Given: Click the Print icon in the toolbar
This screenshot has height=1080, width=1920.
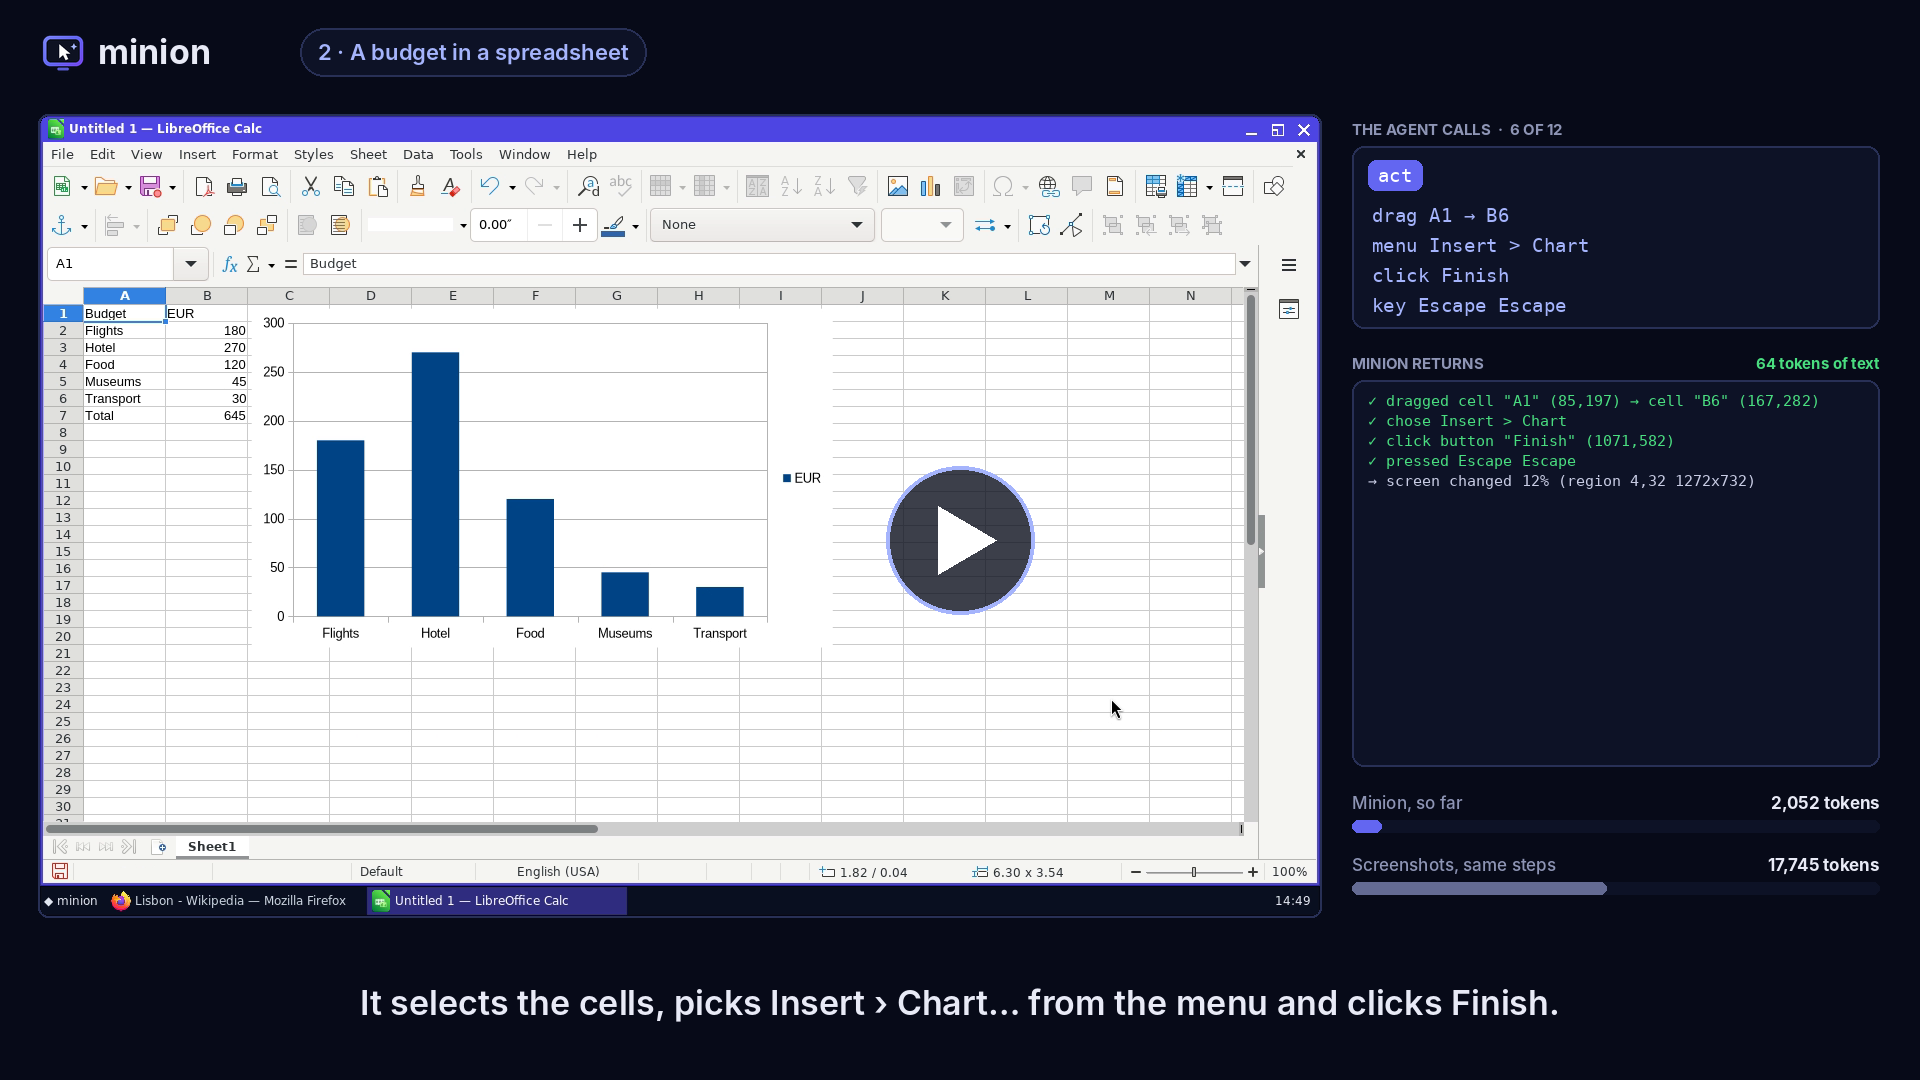Looking at the screenshot, I should (237, 187).
